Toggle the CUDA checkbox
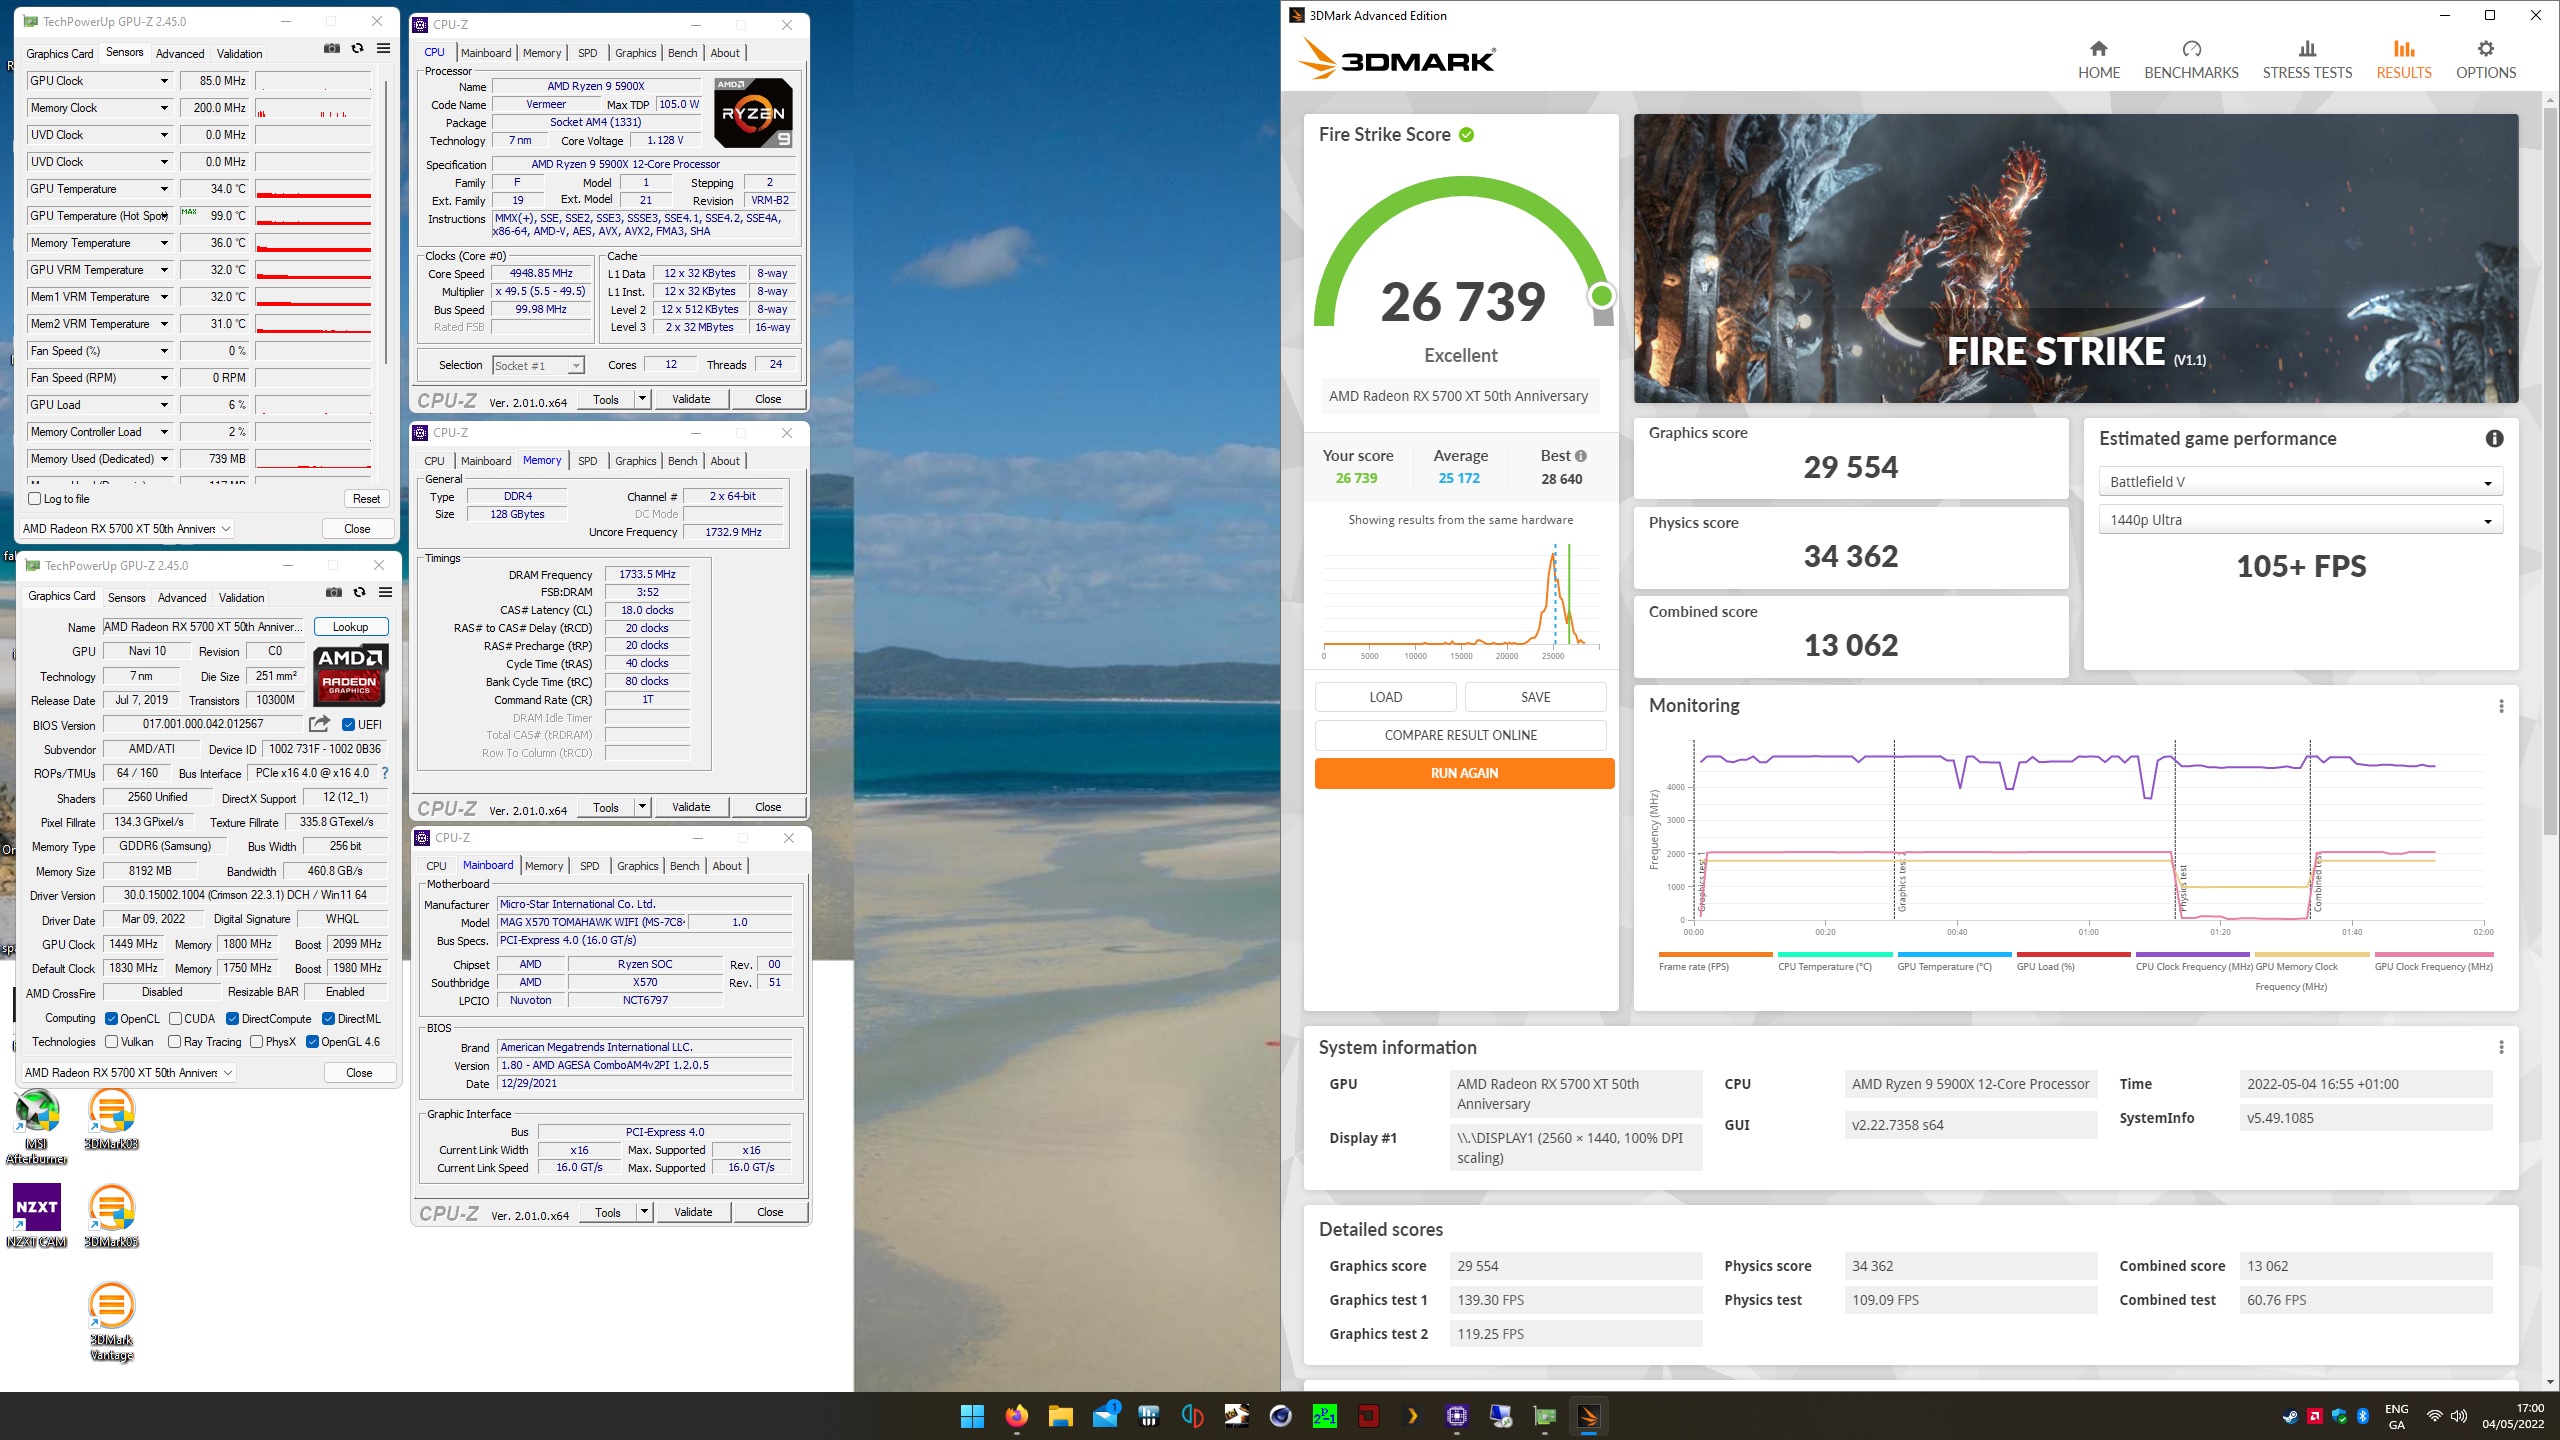2560x1440 pixels. pos(175,1019)
